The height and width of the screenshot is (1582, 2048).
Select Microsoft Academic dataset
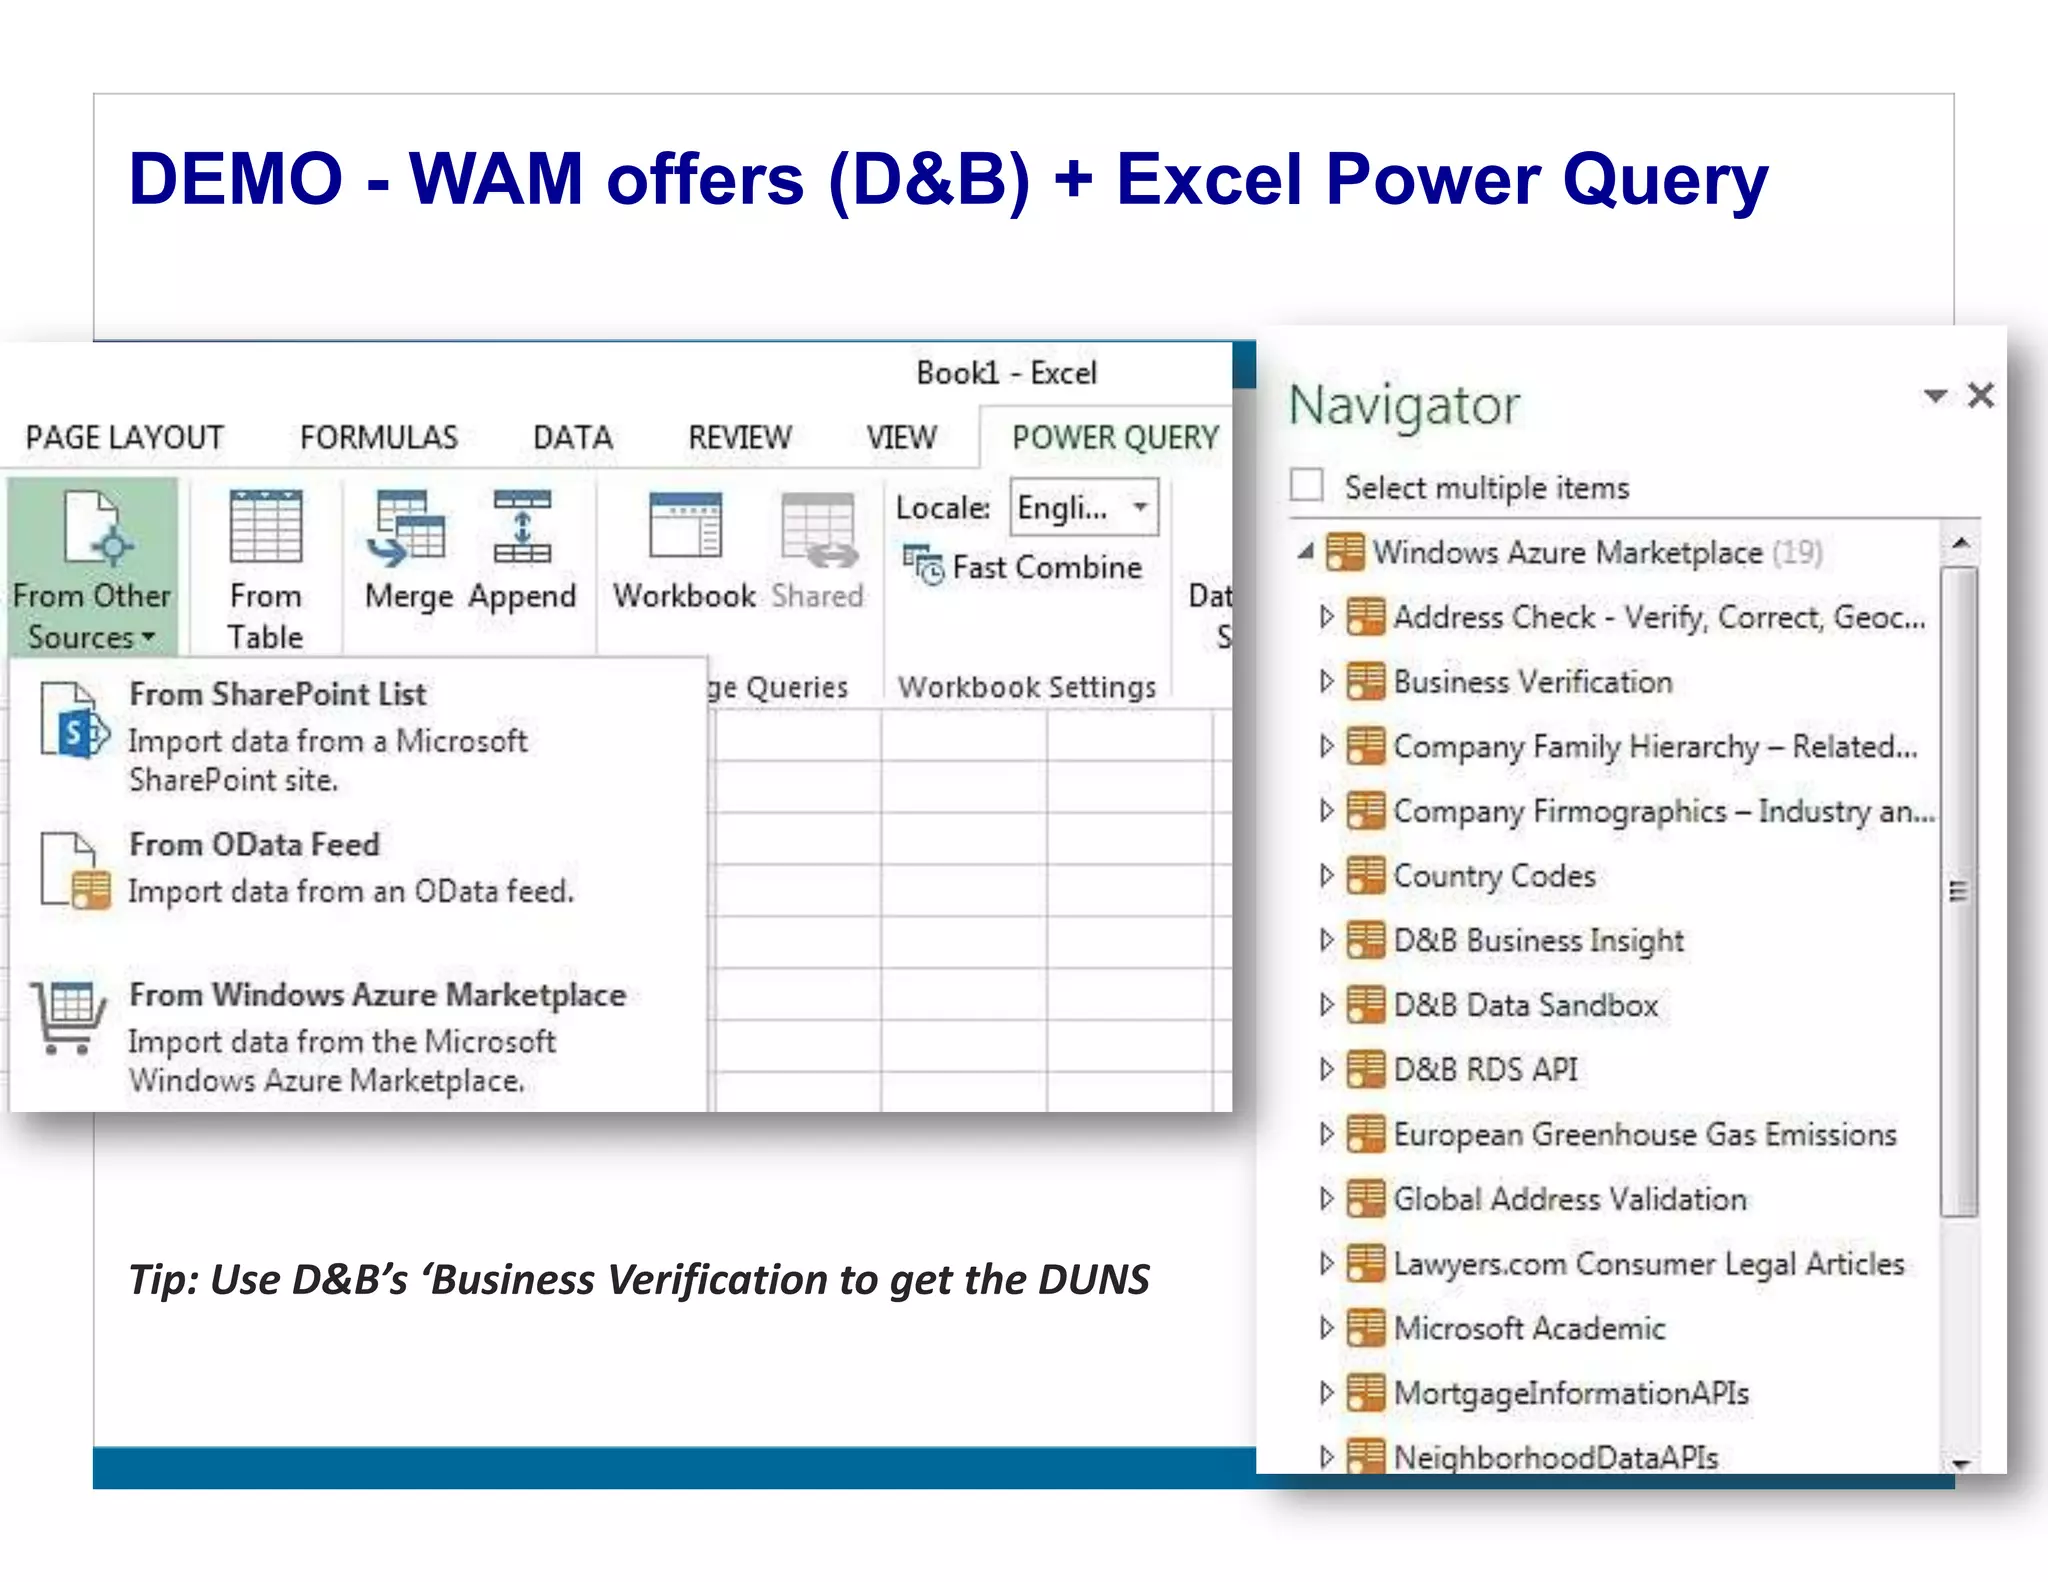[x=1529, y=1328]
